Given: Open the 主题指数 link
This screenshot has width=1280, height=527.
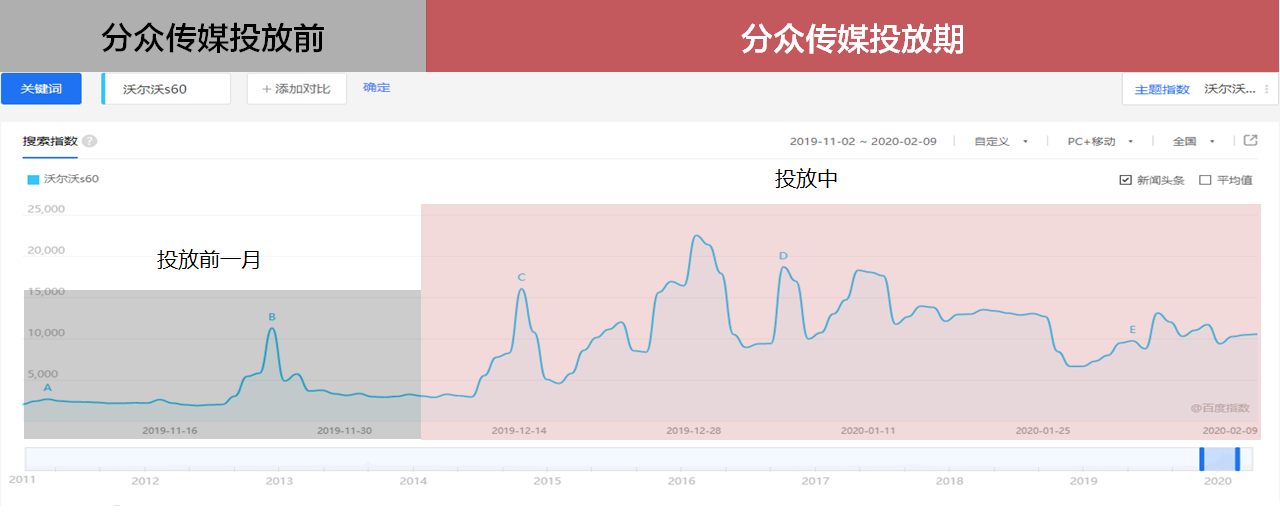Looking at the screenshot, I should pyautogui.click(x=1162, y=89).
